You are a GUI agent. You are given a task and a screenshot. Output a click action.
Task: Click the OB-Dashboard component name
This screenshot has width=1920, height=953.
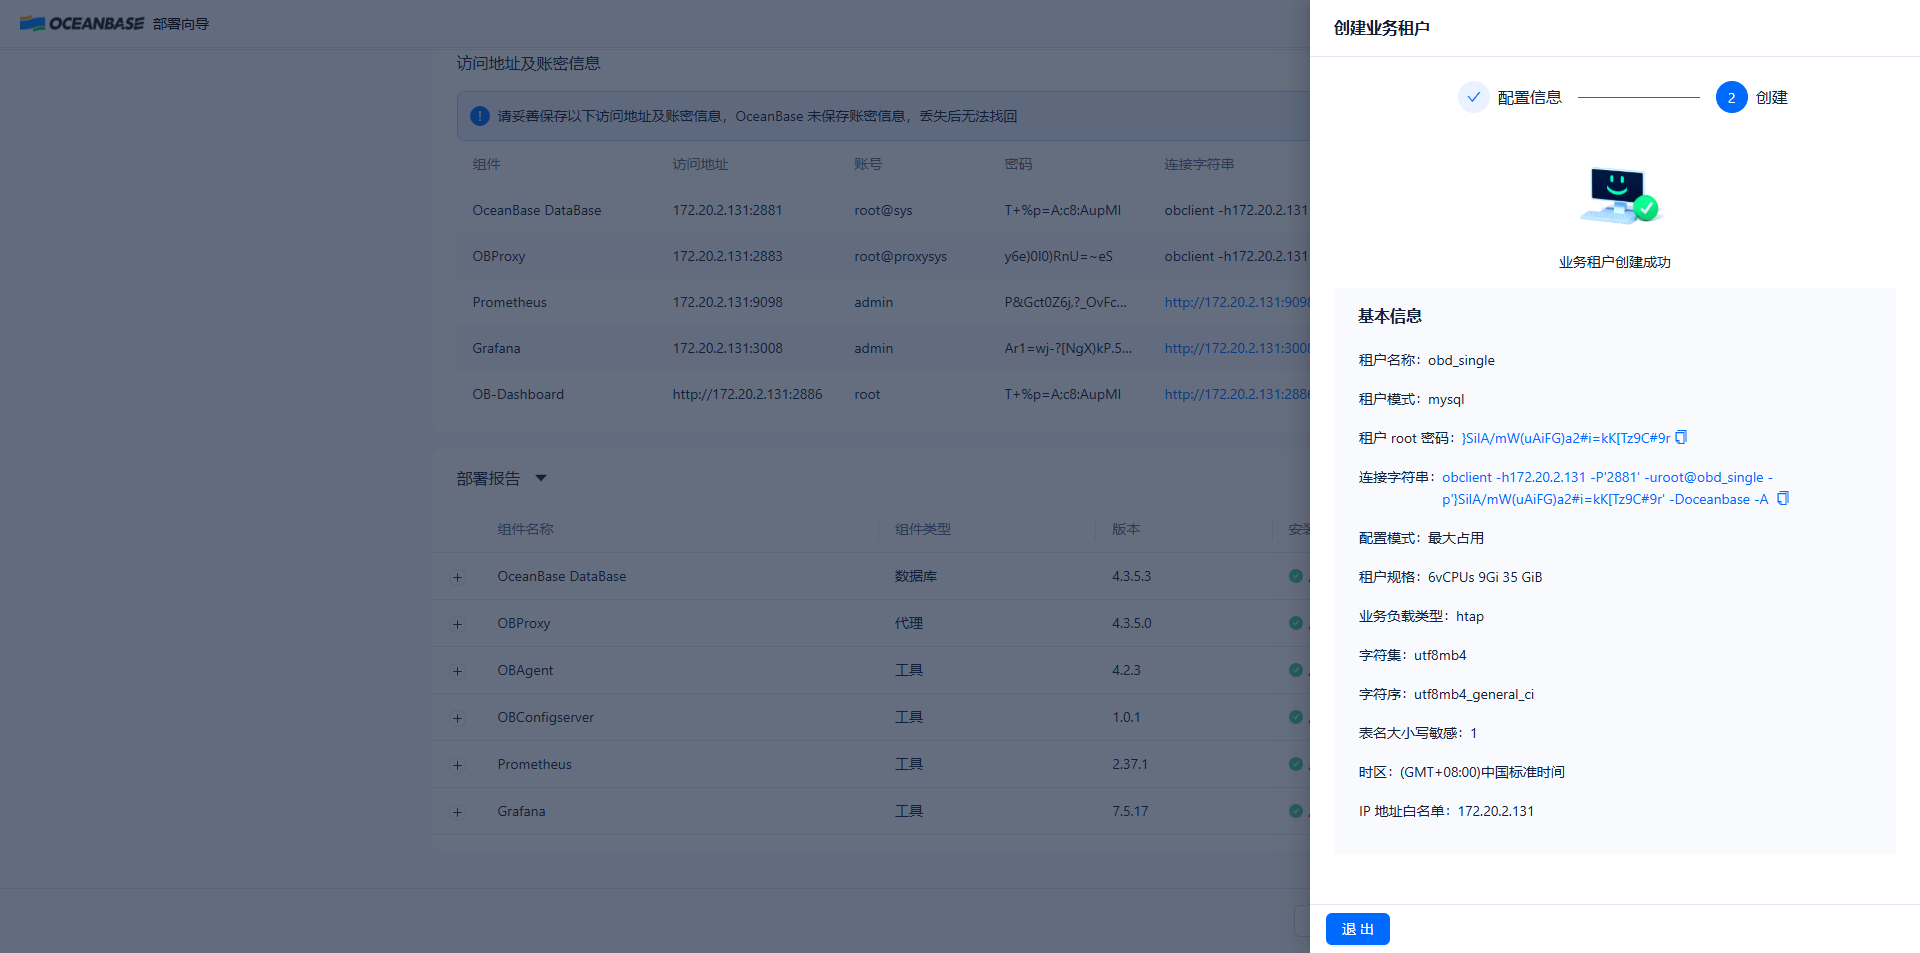point(518,394)
